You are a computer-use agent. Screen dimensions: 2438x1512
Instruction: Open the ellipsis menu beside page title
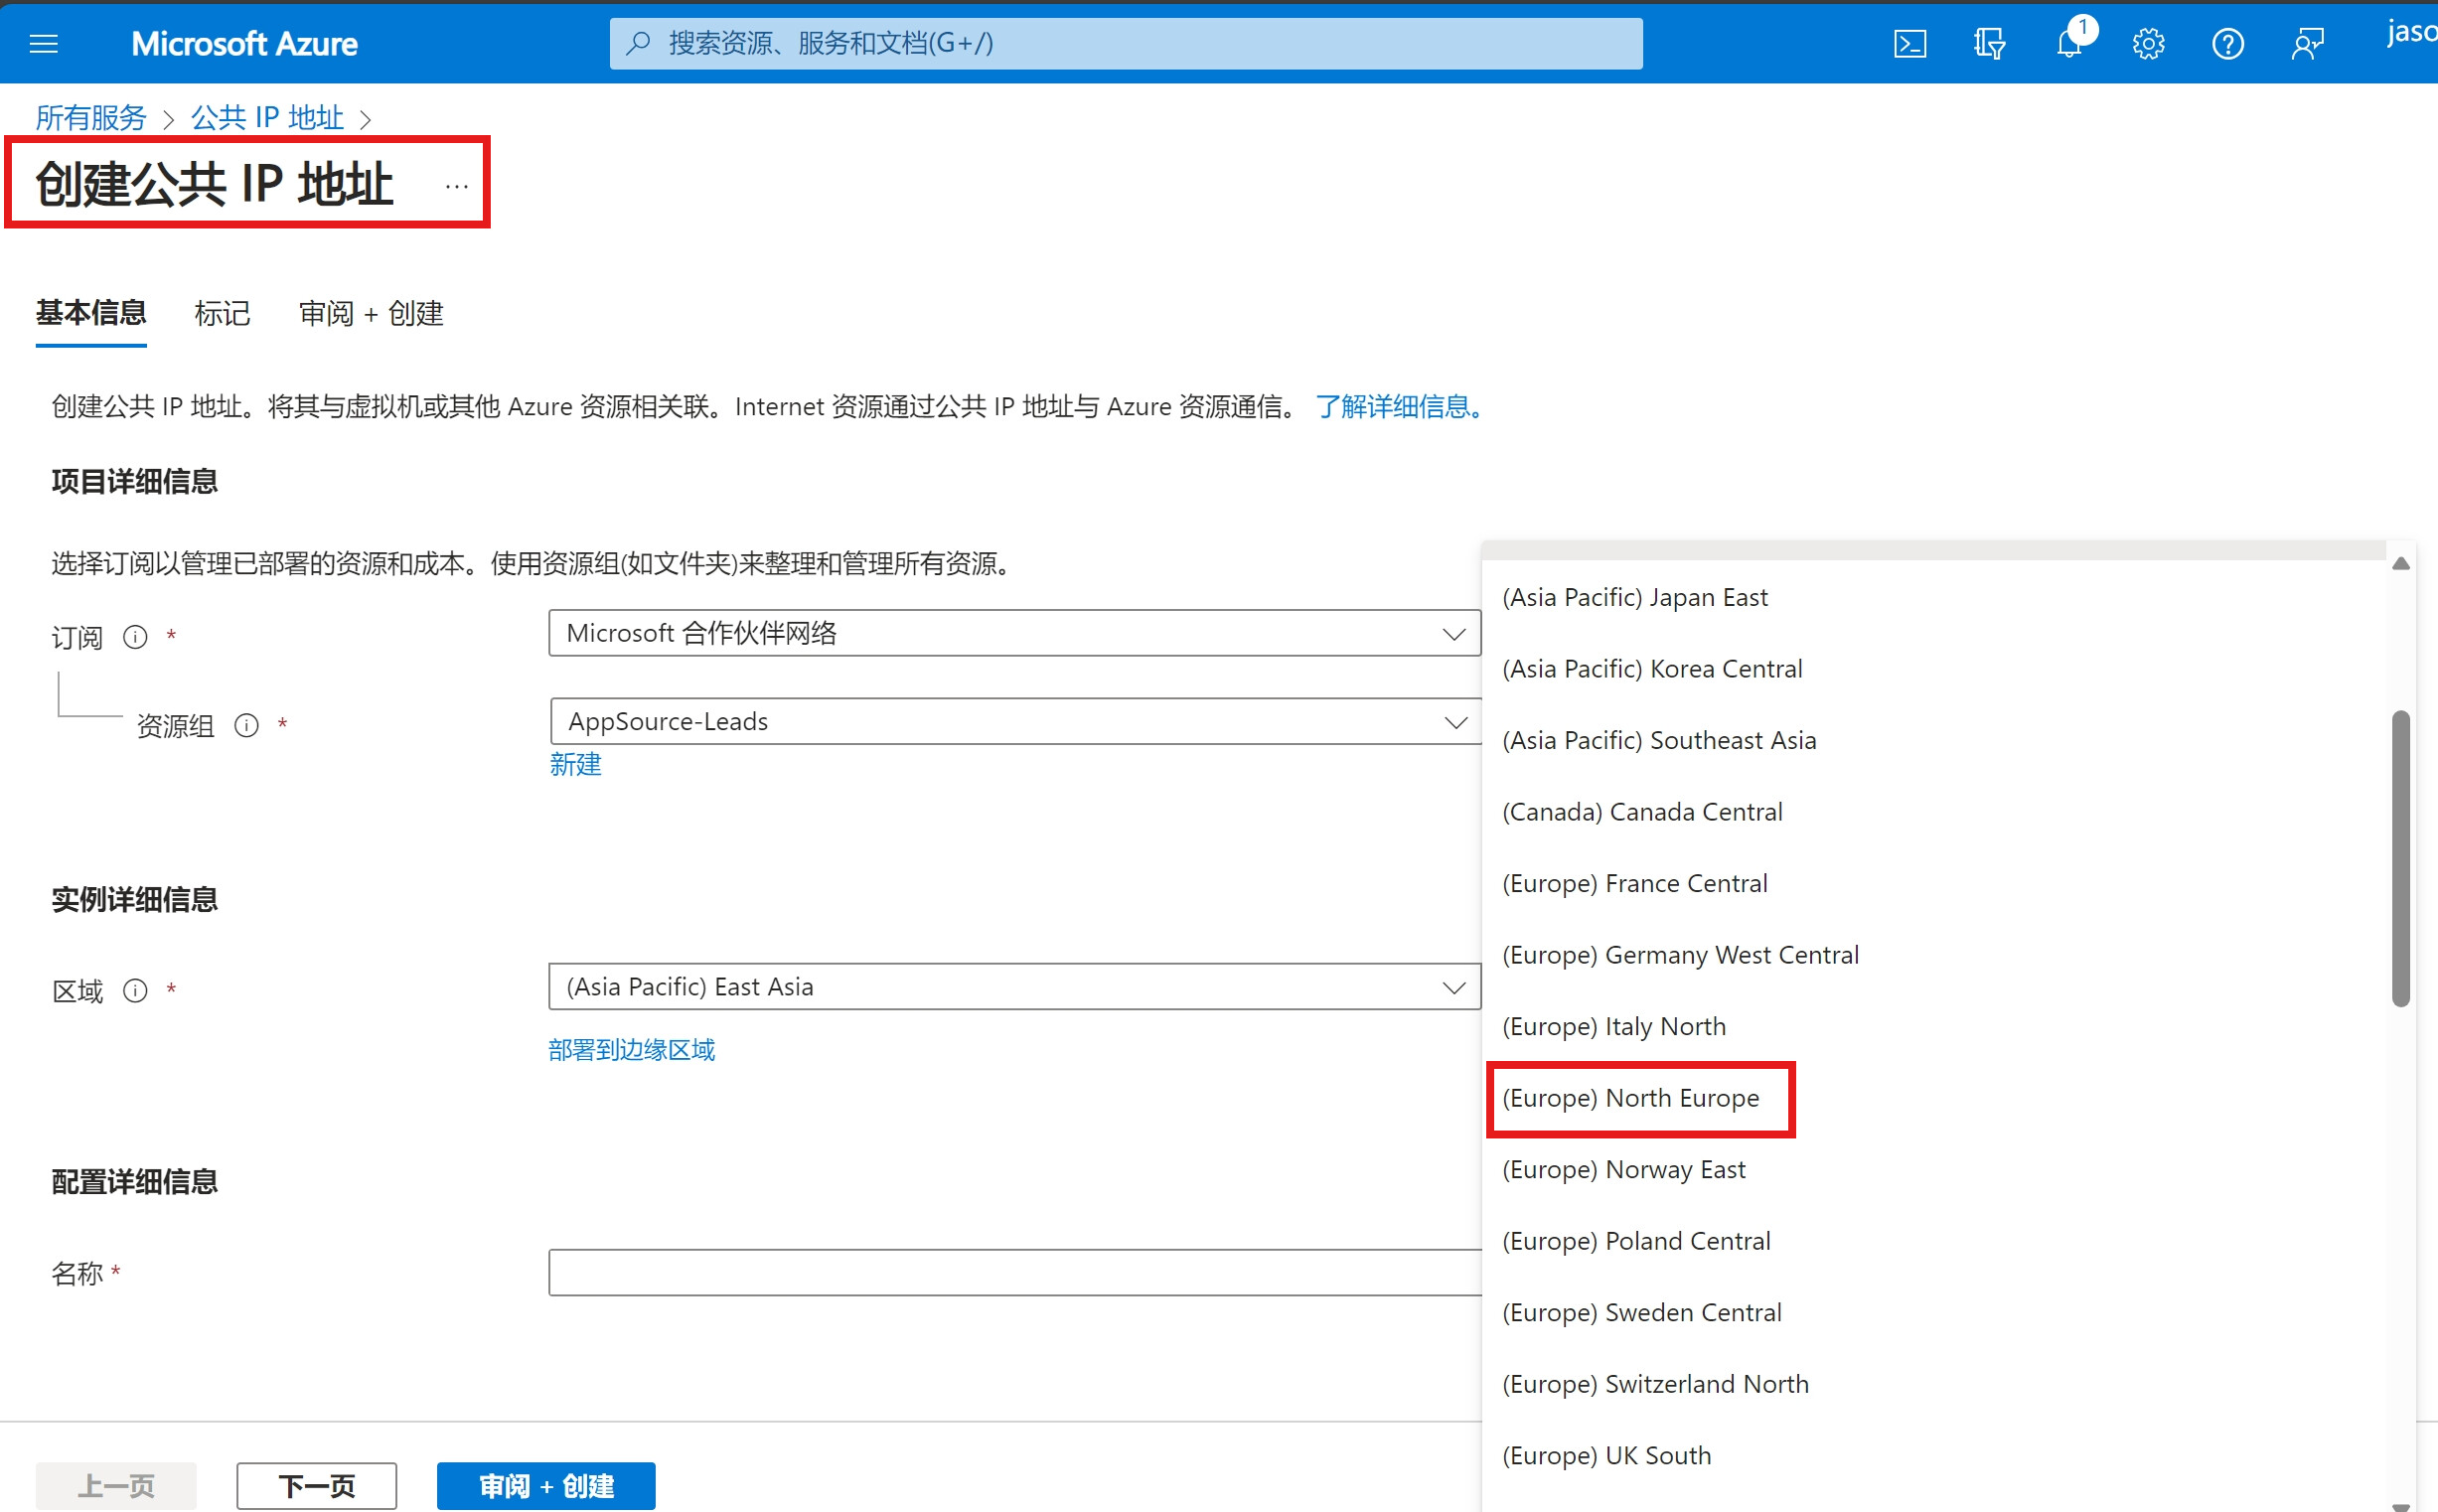pos(456,186)
